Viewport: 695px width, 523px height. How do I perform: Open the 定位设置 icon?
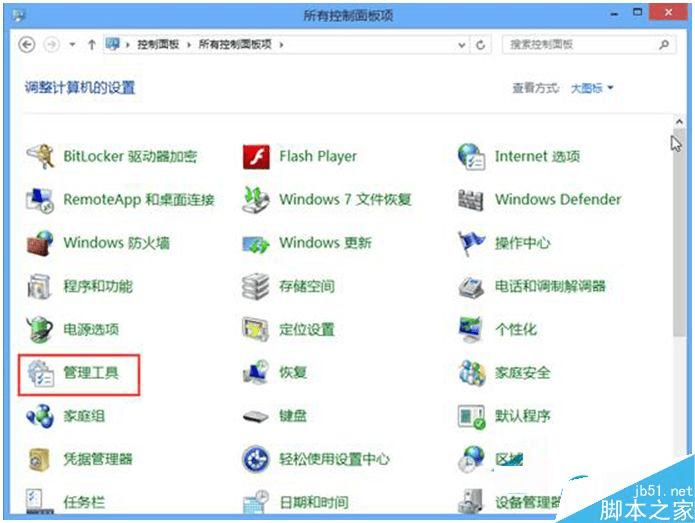click(256, 329)
